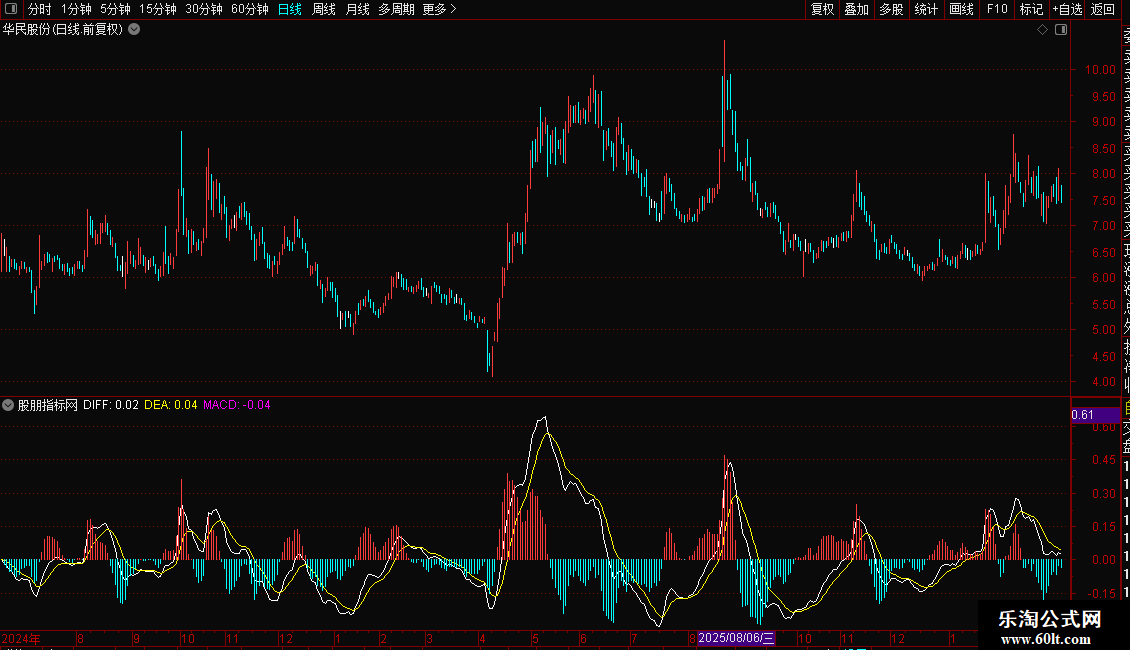Click the diamond icon above price axis
The image size is (1130, 650).
pos(1042,30)
